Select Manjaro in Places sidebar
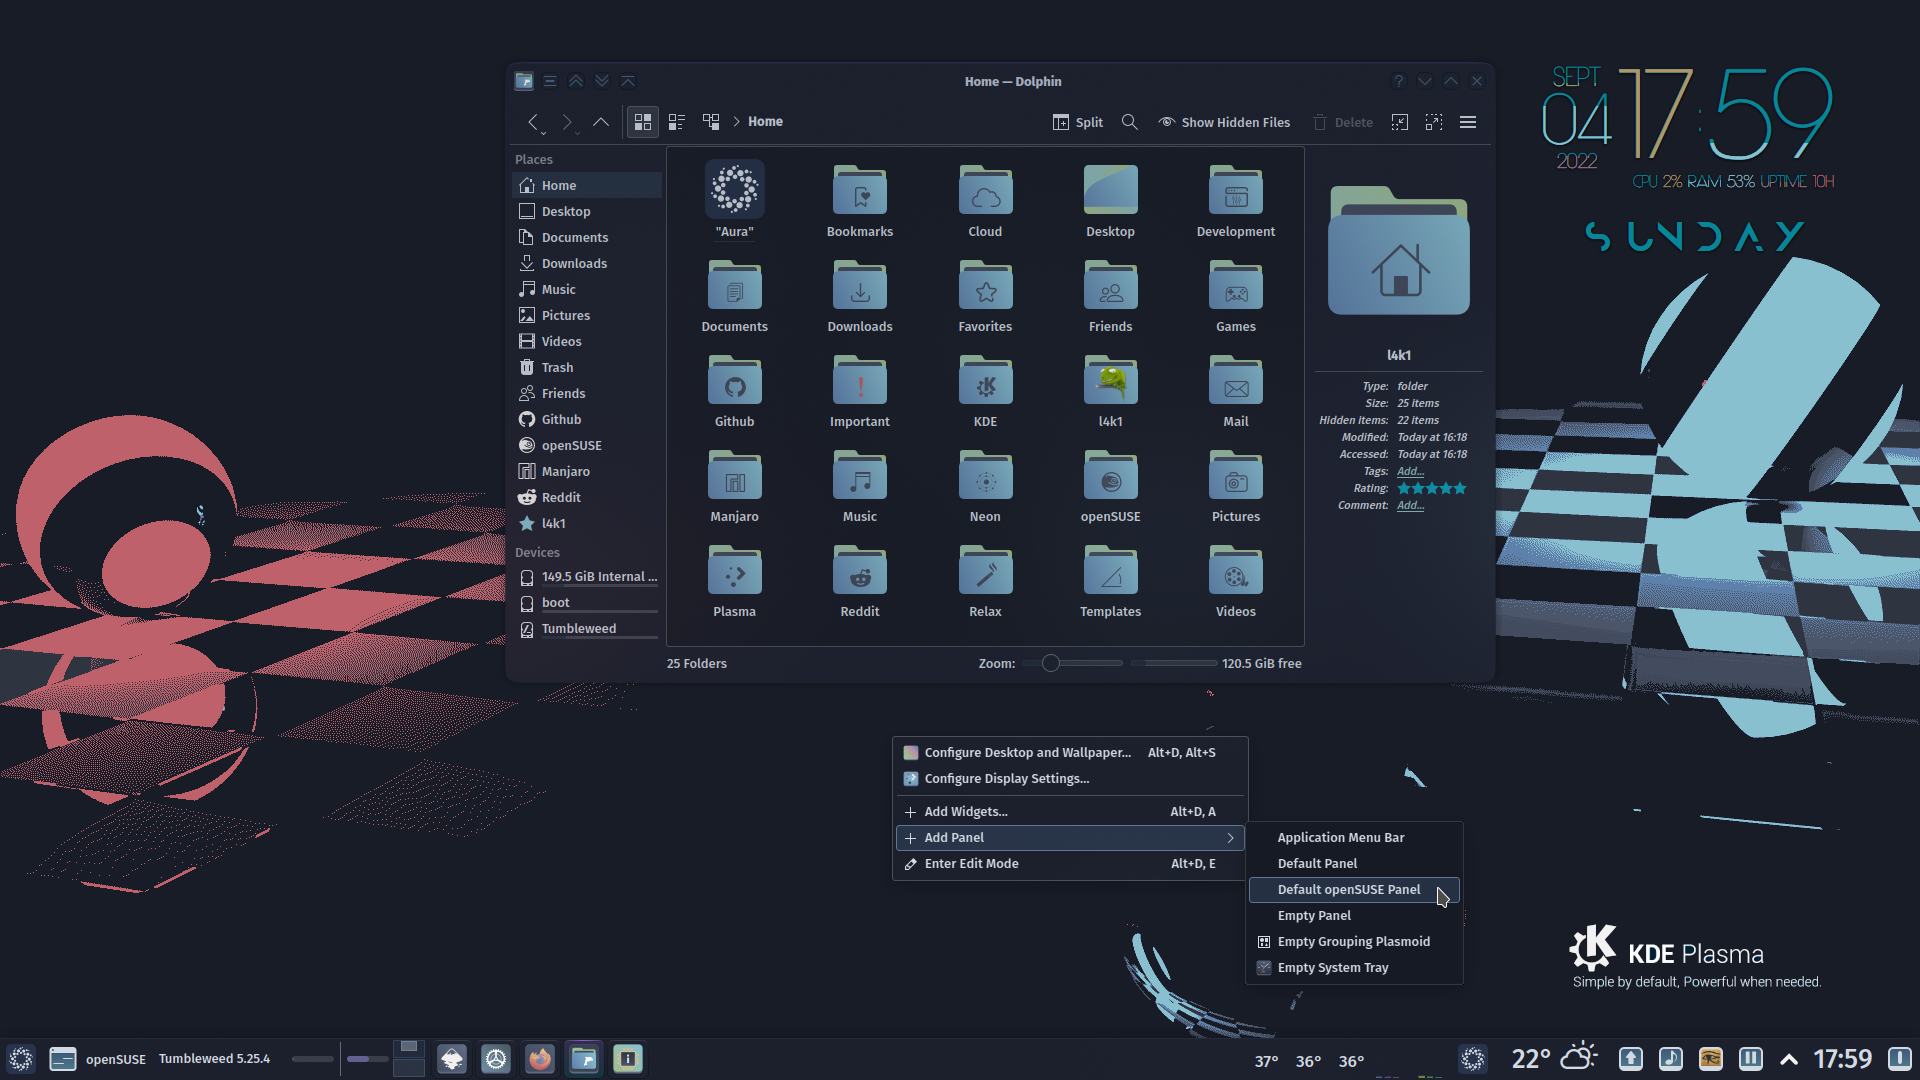This screenshot has width=1920, height=1080. (x=587, y=471)
